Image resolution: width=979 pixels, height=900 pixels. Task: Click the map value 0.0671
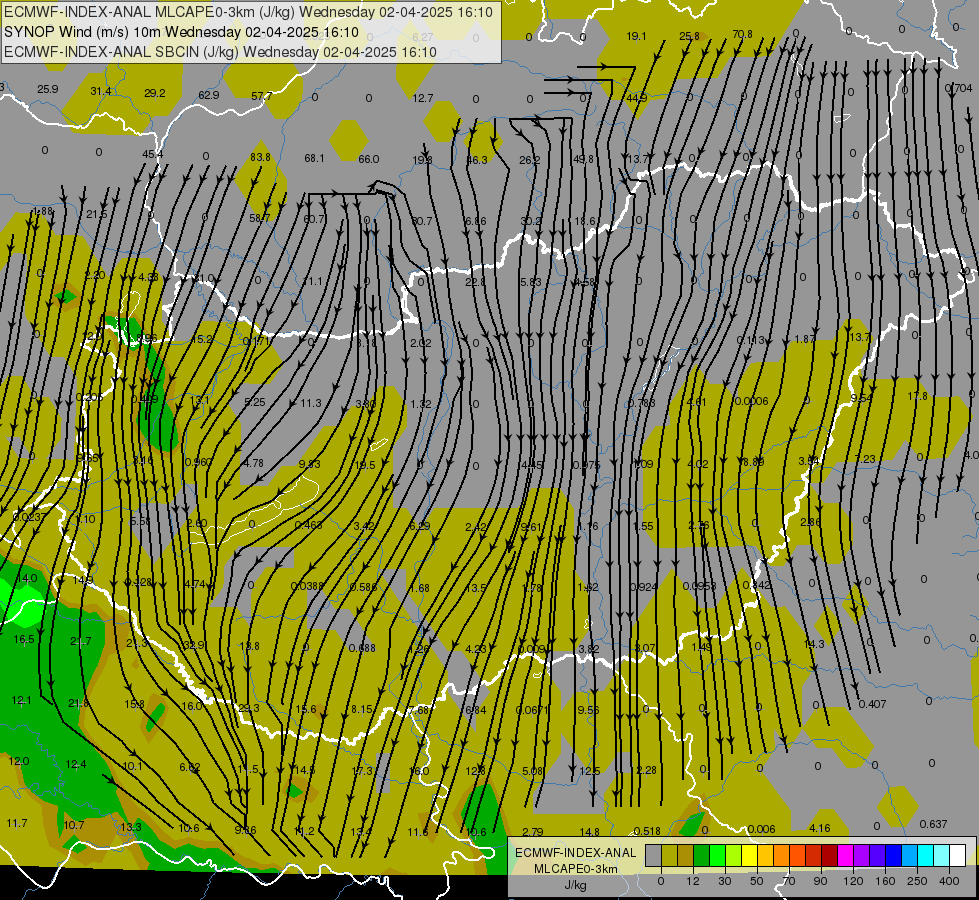(x=532, y=710)
